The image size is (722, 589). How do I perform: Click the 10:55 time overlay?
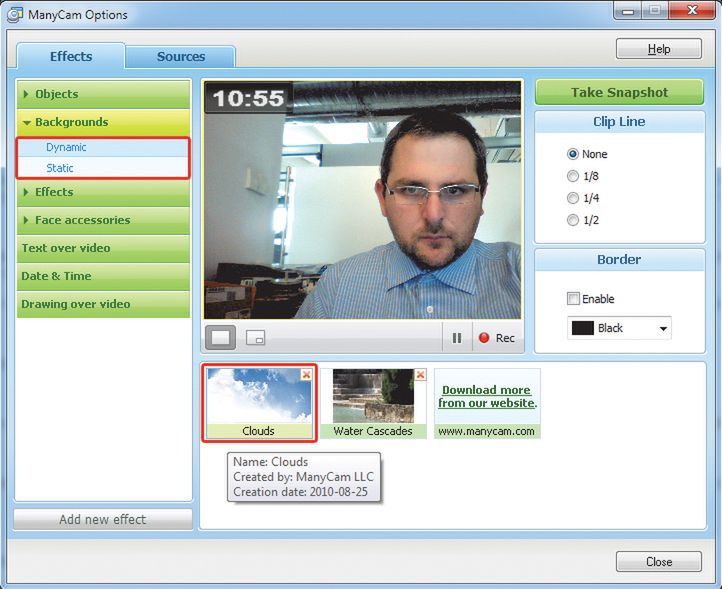tap(248, 98)
